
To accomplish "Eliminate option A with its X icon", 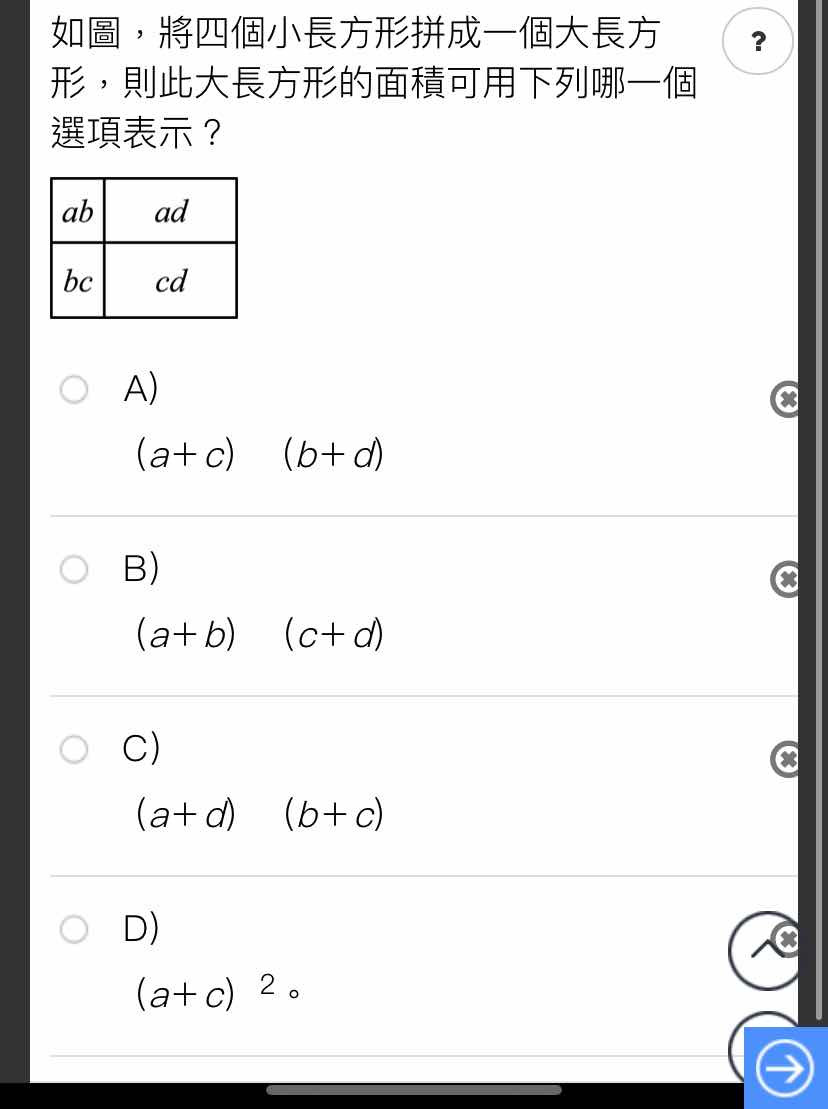I will [785, 400].
